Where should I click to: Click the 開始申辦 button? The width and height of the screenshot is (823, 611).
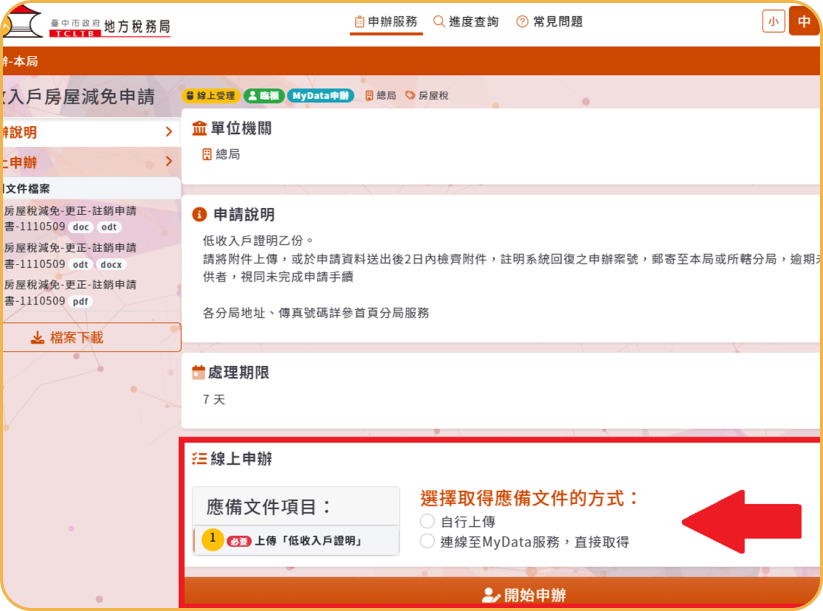coord(524,595)
